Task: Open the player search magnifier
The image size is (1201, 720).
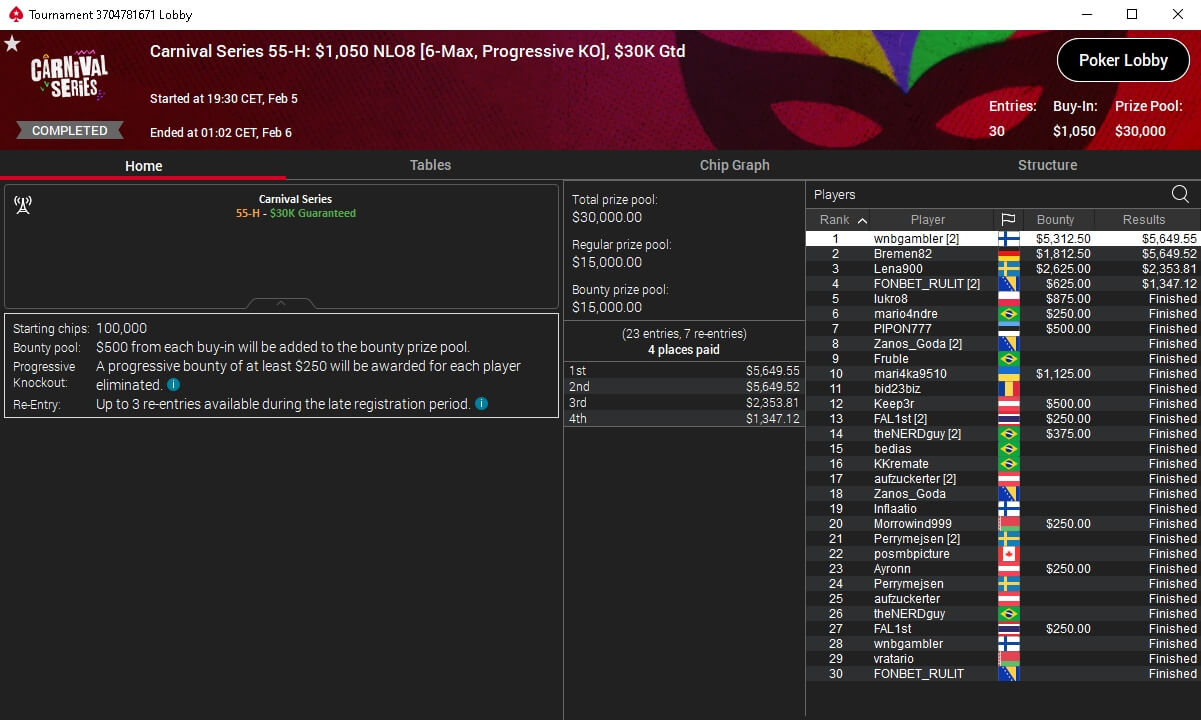Action: 1180,194
